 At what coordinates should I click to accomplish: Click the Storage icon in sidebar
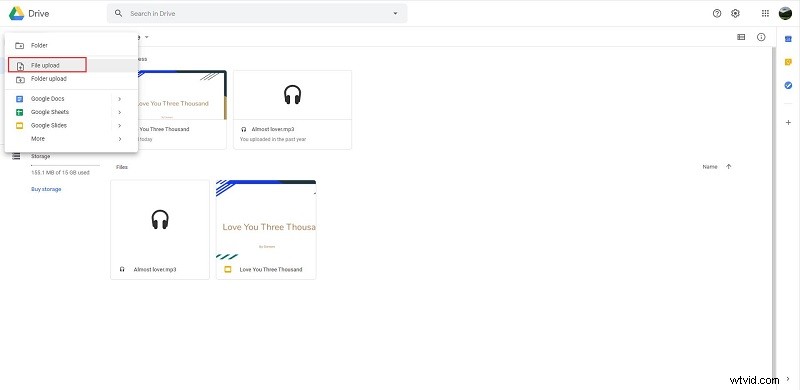point(16,156)
